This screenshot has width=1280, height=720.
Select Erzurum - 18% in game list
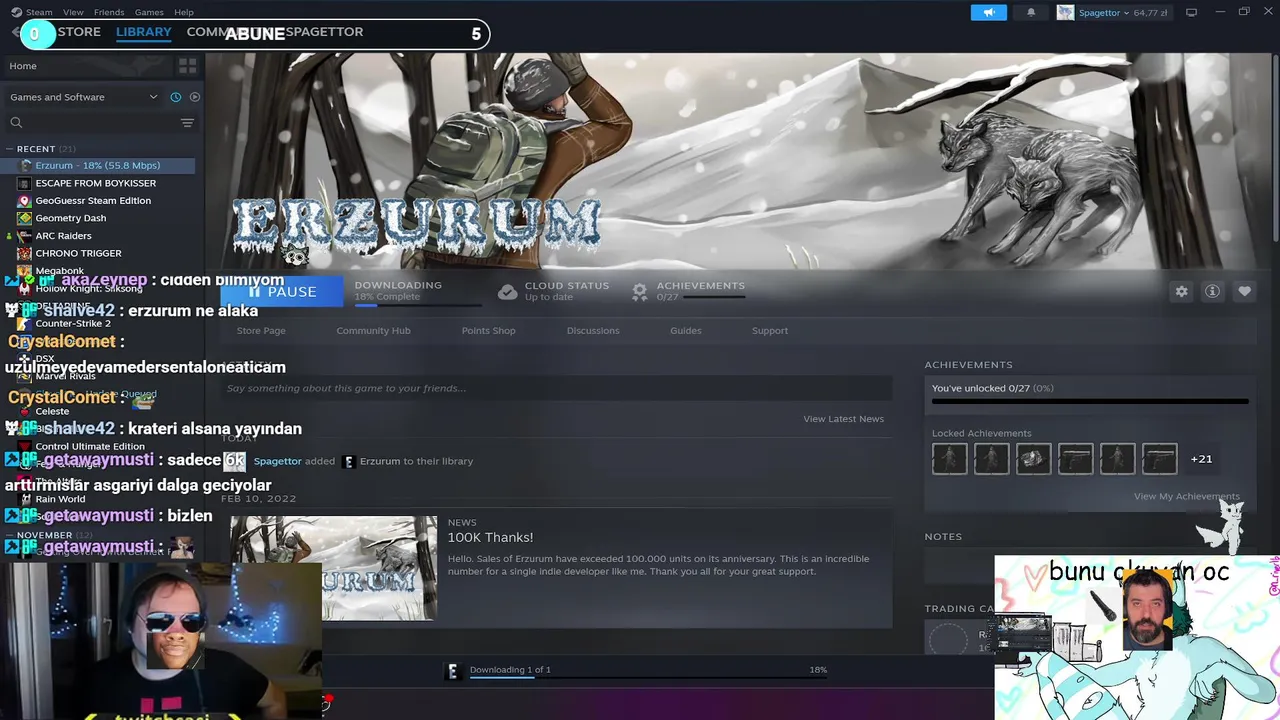(98, 165)
